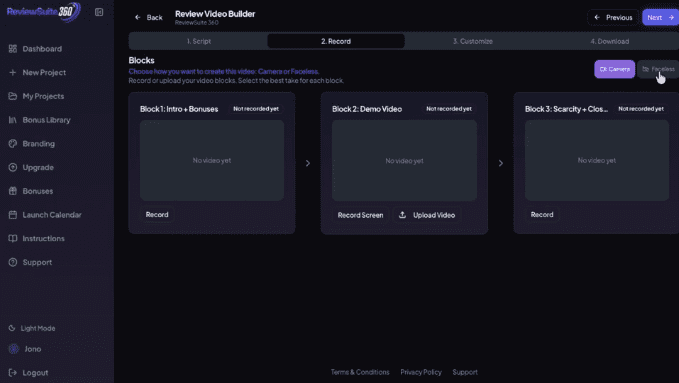Image resolution: width=679 pixels, height=383 pixels.
Task: Click the 'Block 1: Intro + Bonuses' title
Action: point(179,109)
